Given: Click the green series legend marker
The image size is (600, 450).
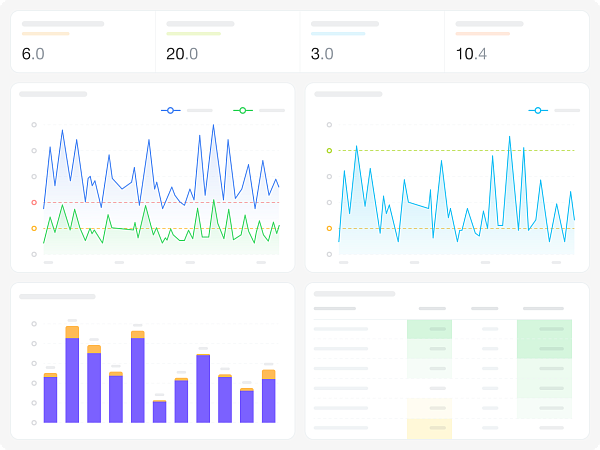Looking at the screenshot, I should point(242,110).
